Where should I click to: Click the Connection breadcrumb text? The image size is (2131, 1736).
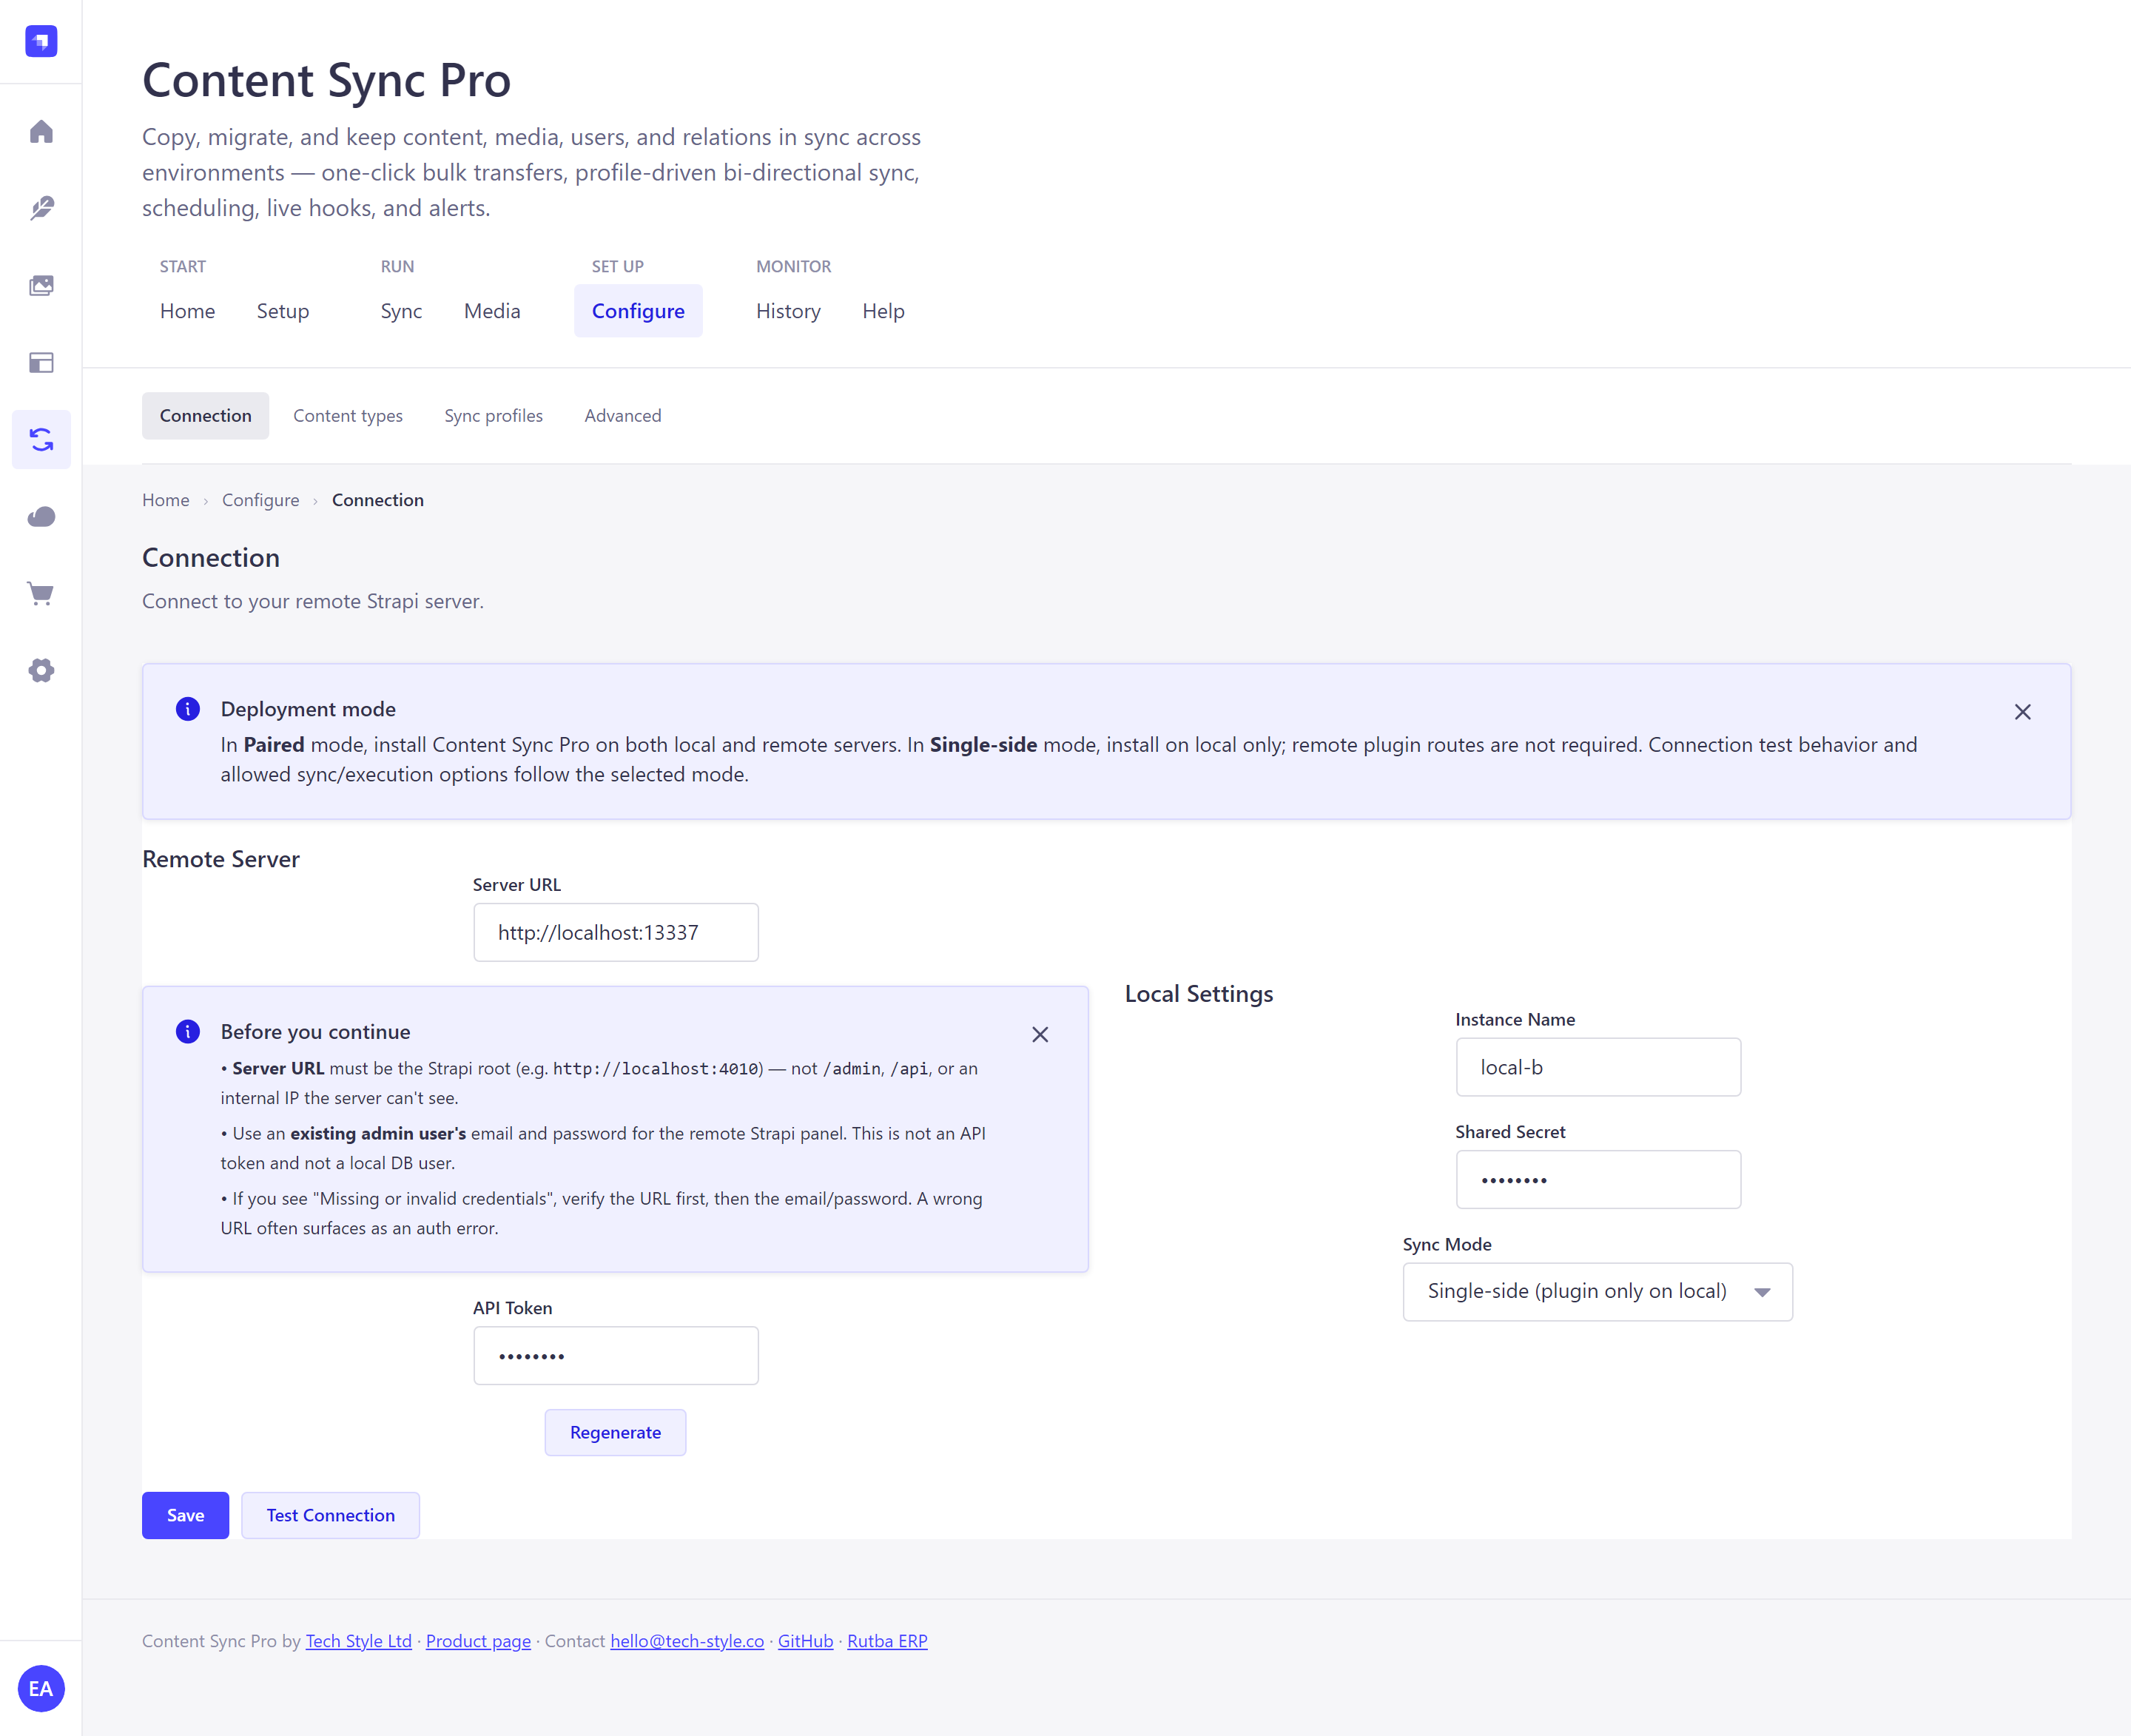[378, 500]
